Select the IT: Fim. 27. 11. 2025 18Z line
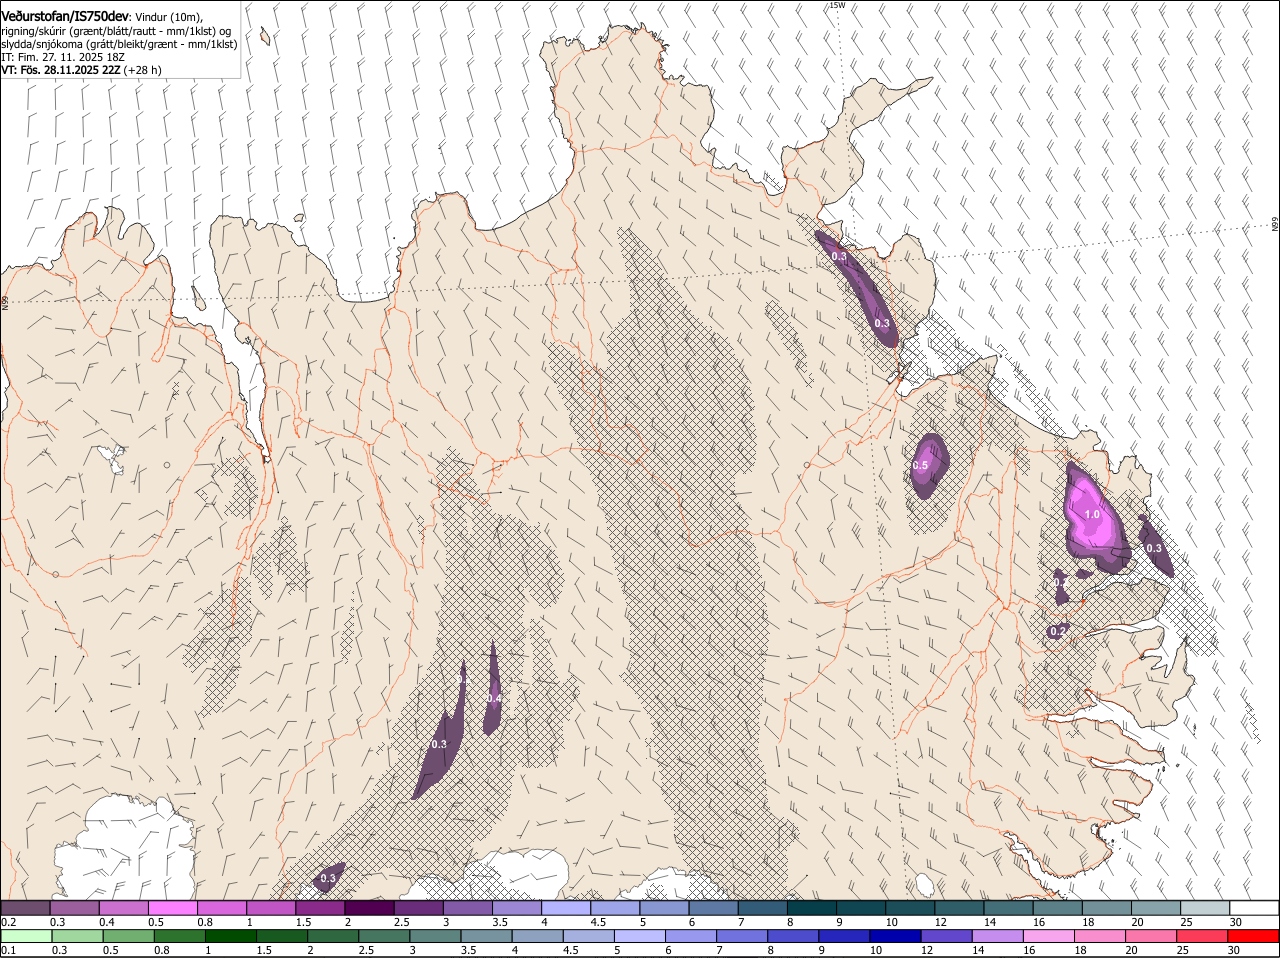This screenshot has height=958, width=1280. 61,57
